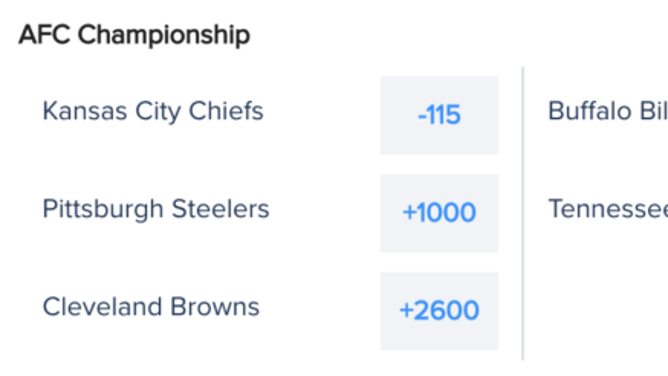
Task: Add the +2600 bet to slip
Action: (x=439, y=311)
